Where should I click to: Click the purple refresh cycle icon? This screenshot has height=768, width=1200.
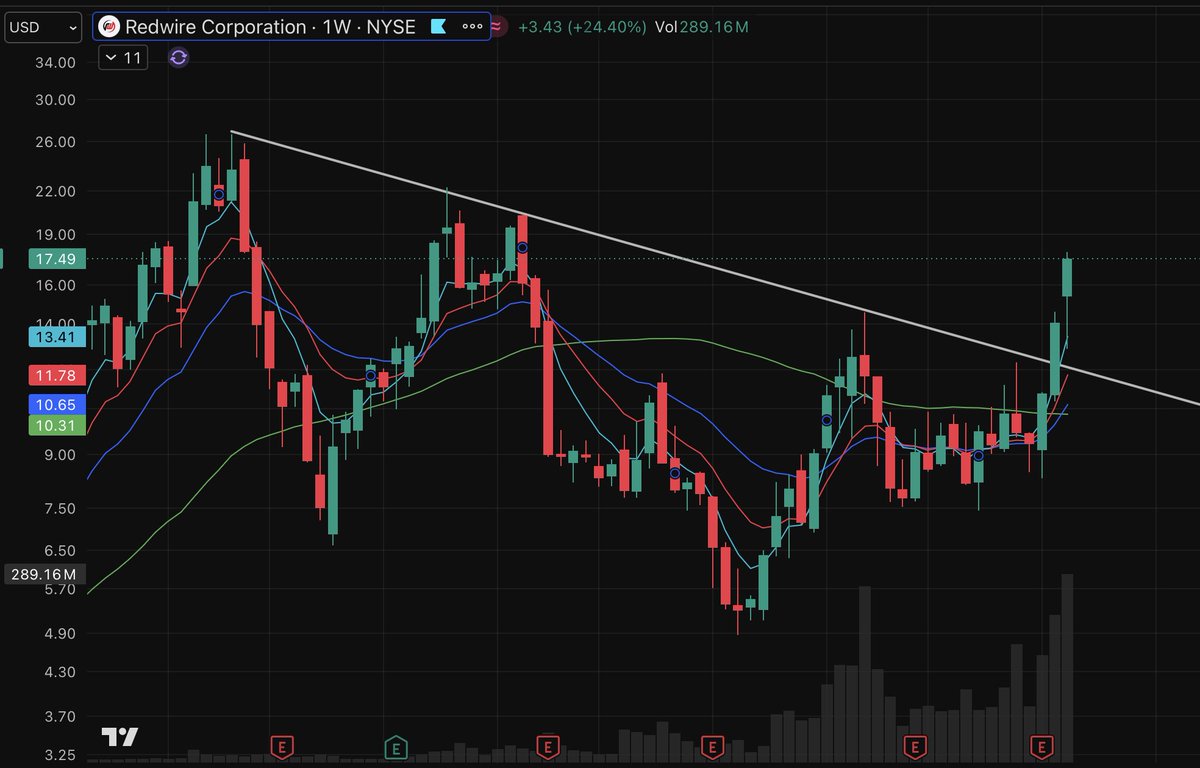click(x=178, y=58)
